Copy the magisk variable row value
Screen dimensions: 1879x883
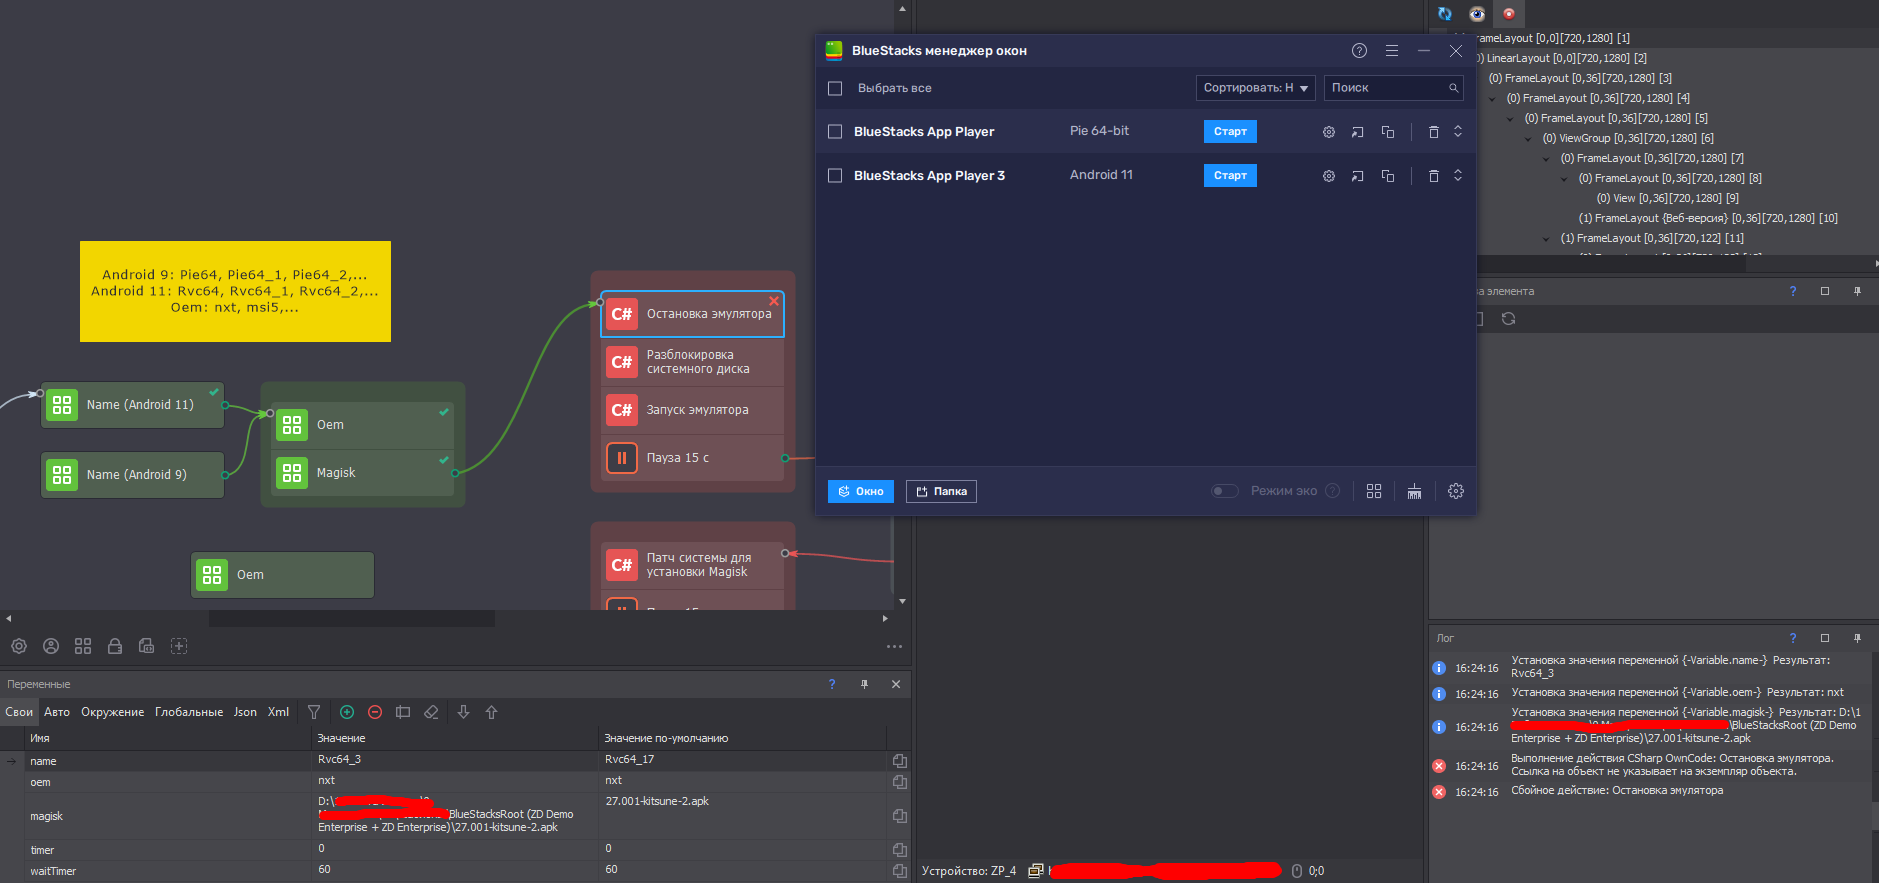pos(900,816)
